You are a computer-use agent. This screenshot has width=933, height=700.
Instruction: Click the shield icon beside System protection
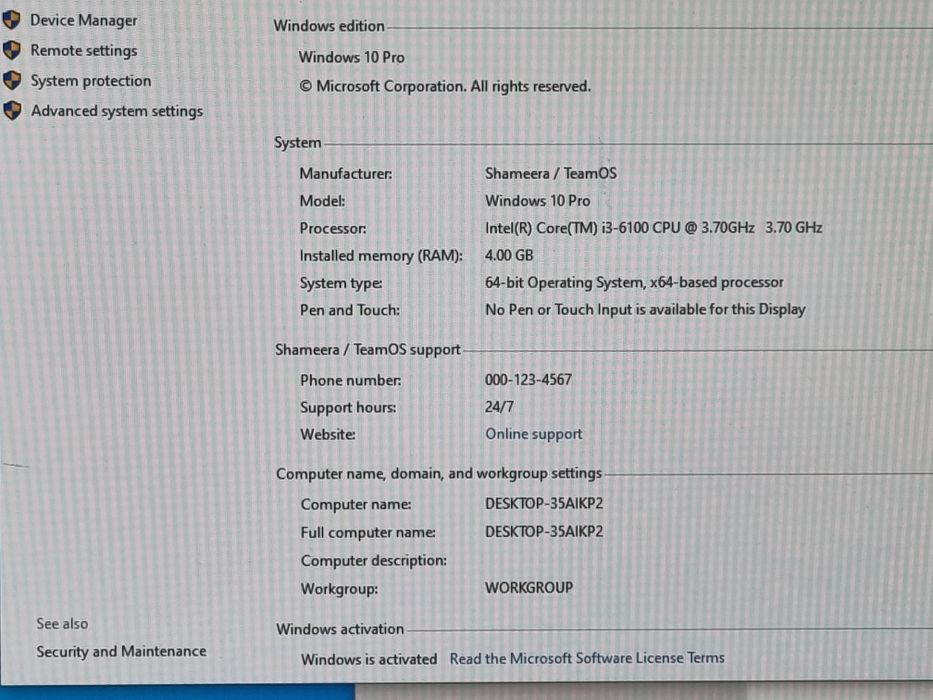(x=12, y=80)
